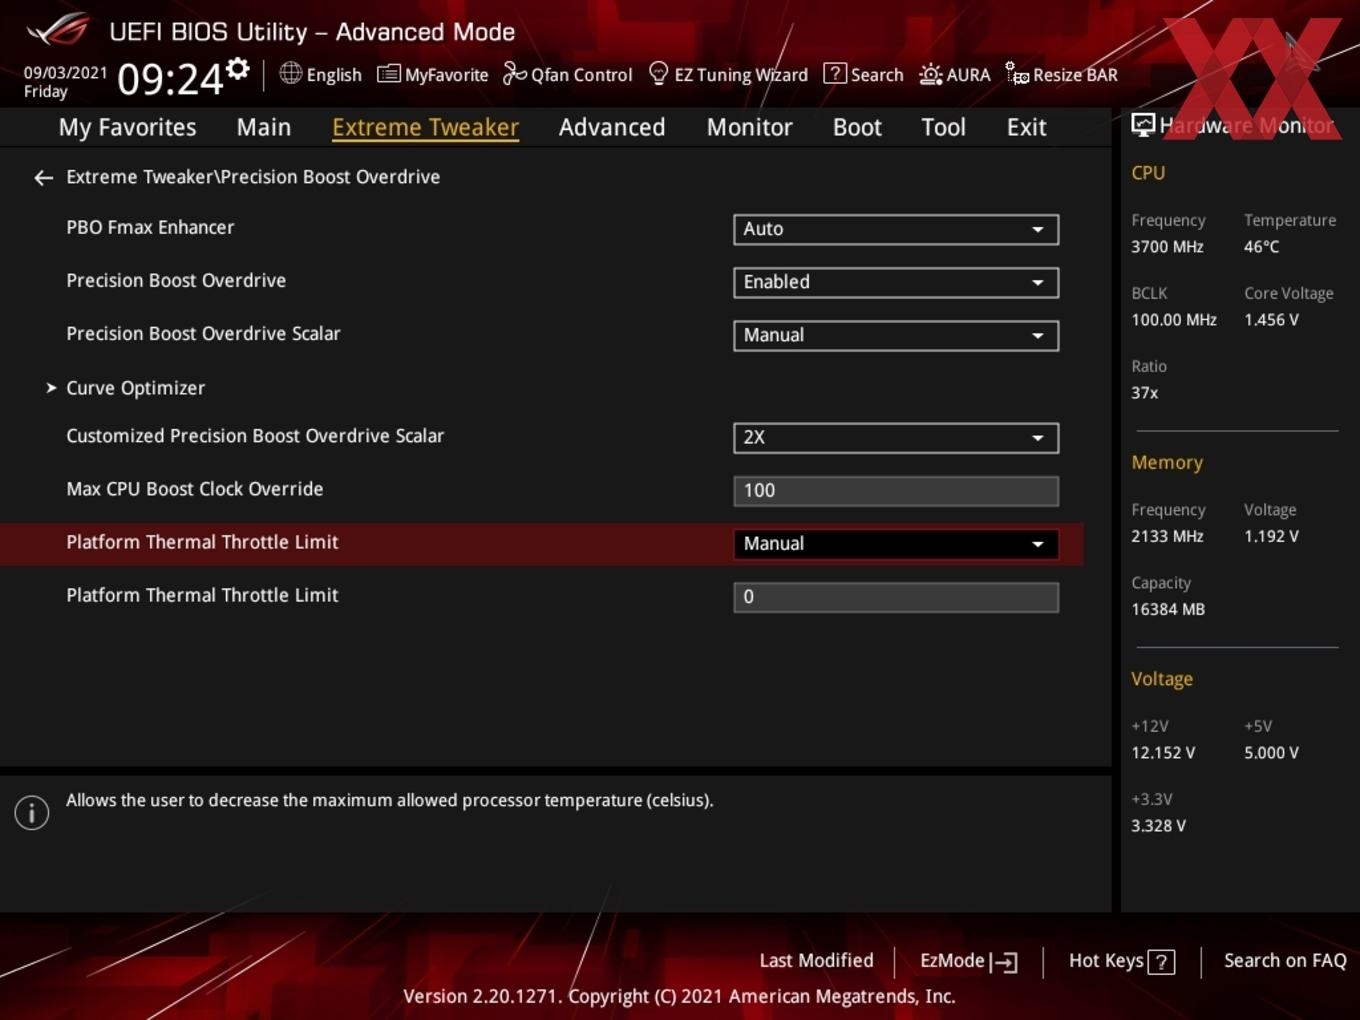Open the Advanced tab
1360x1020 pixels.
click(612, 127)
